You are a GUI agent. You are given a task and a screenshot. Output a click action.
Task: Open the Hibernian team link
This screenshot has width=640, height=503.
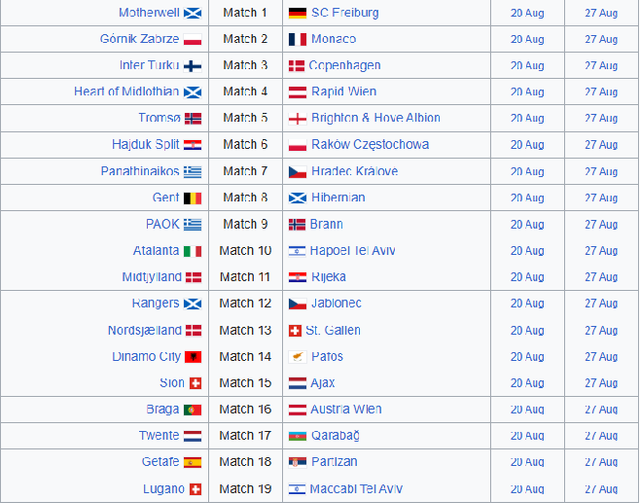338,198
